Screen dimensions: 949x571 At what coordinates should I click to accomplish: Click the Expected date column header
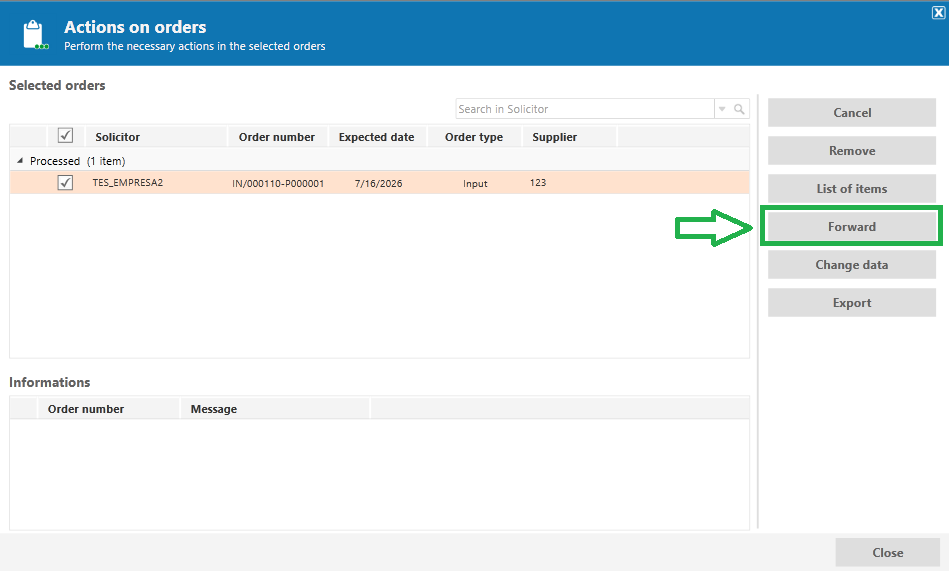point(377,137)
